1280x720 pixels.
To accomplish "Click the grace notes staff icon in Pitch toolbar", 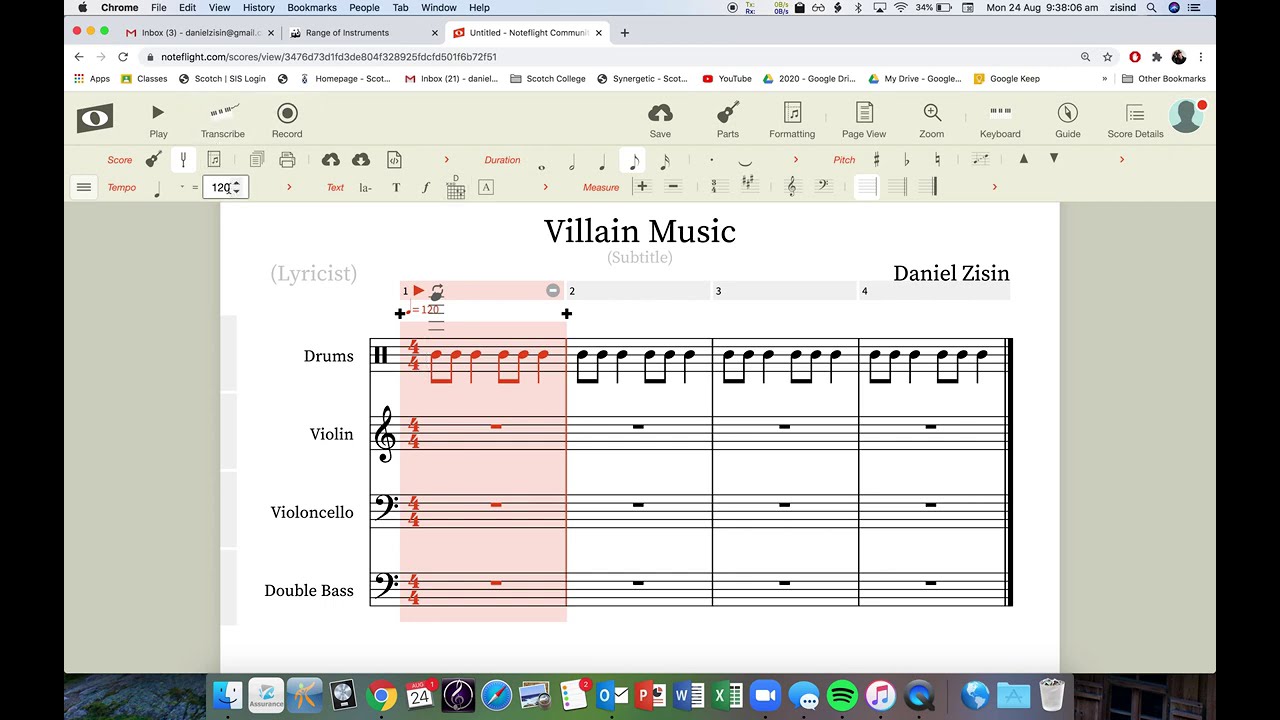I will (x=980, y=159).
